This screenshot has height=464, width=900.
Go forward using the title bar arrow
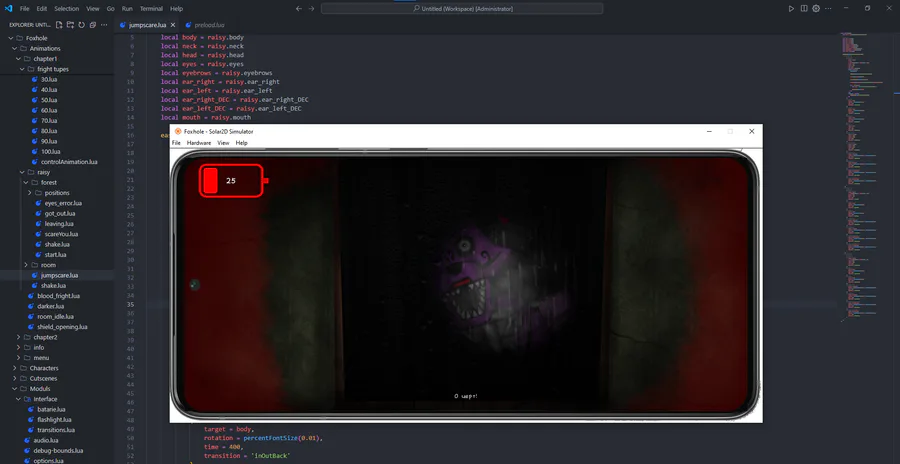point(312,9)
